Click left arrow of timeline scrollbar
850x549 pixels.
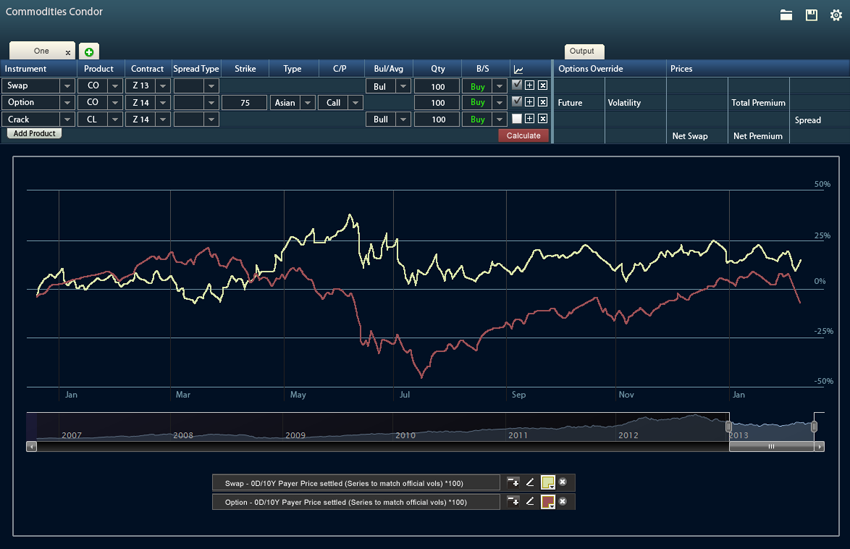click(31, 447)
